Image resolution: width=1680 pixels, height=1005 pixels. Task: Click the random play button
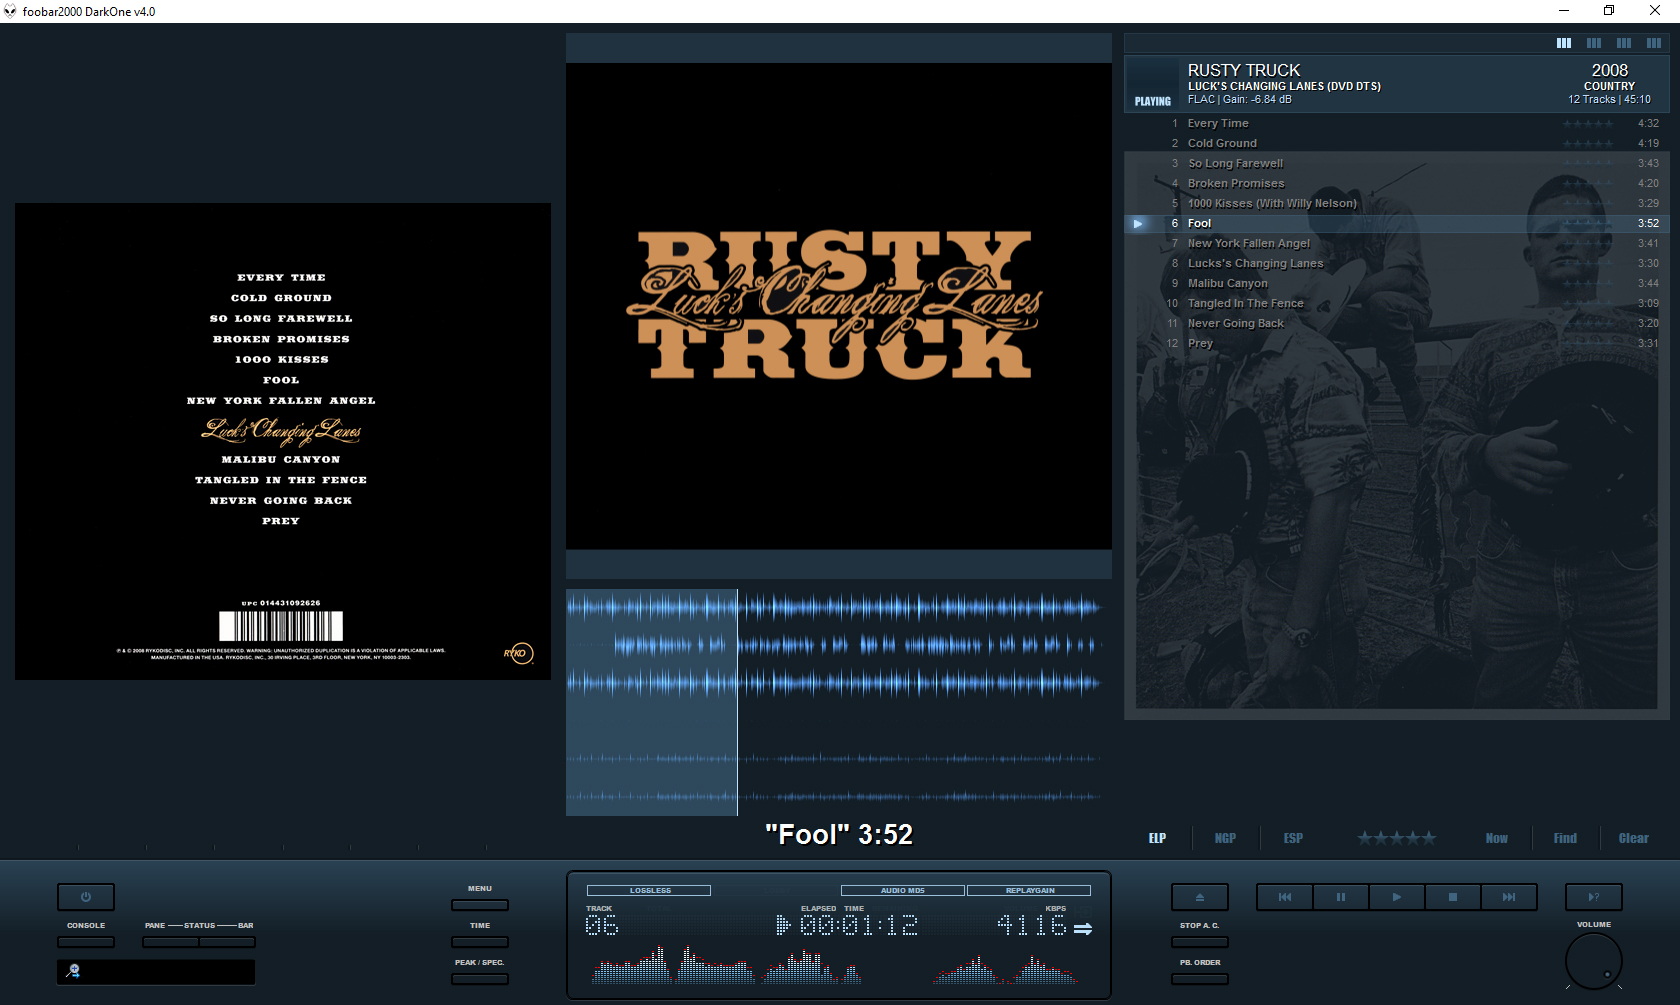(x=1594, y=897)
